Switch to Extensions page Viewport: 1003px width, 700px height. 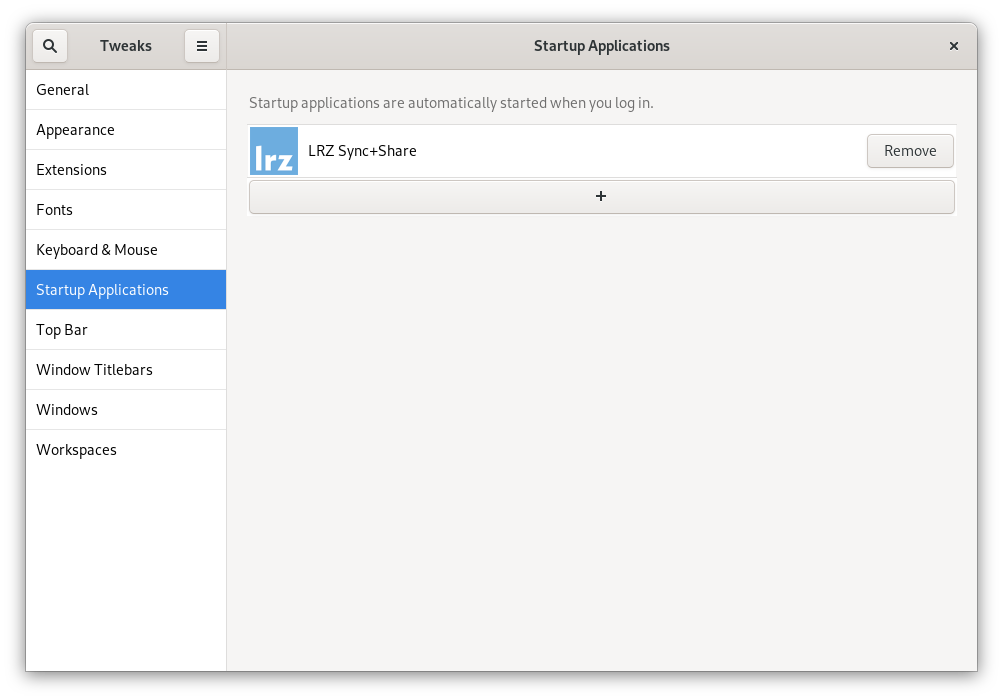click(71, 170)
